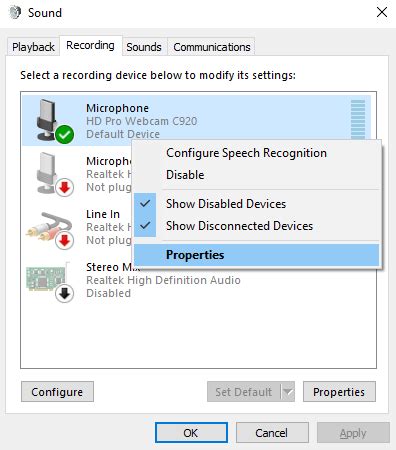Click the Cancel button

tap(272, 433)
